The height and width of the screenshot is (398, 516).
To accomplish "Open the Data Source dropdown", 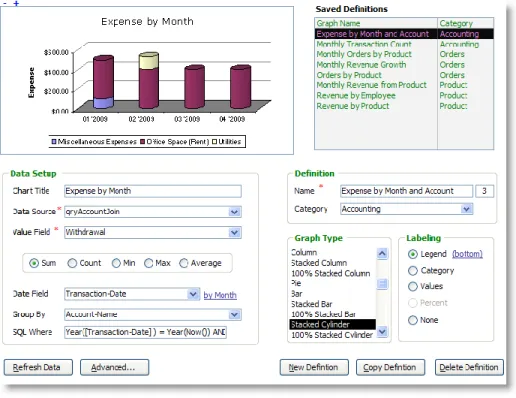I will (234, 212).
